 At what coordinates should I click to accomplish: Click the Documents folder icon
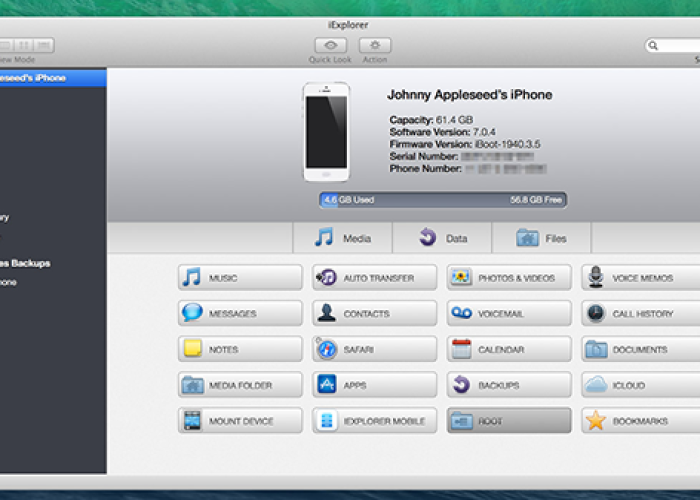click(596, 349)
